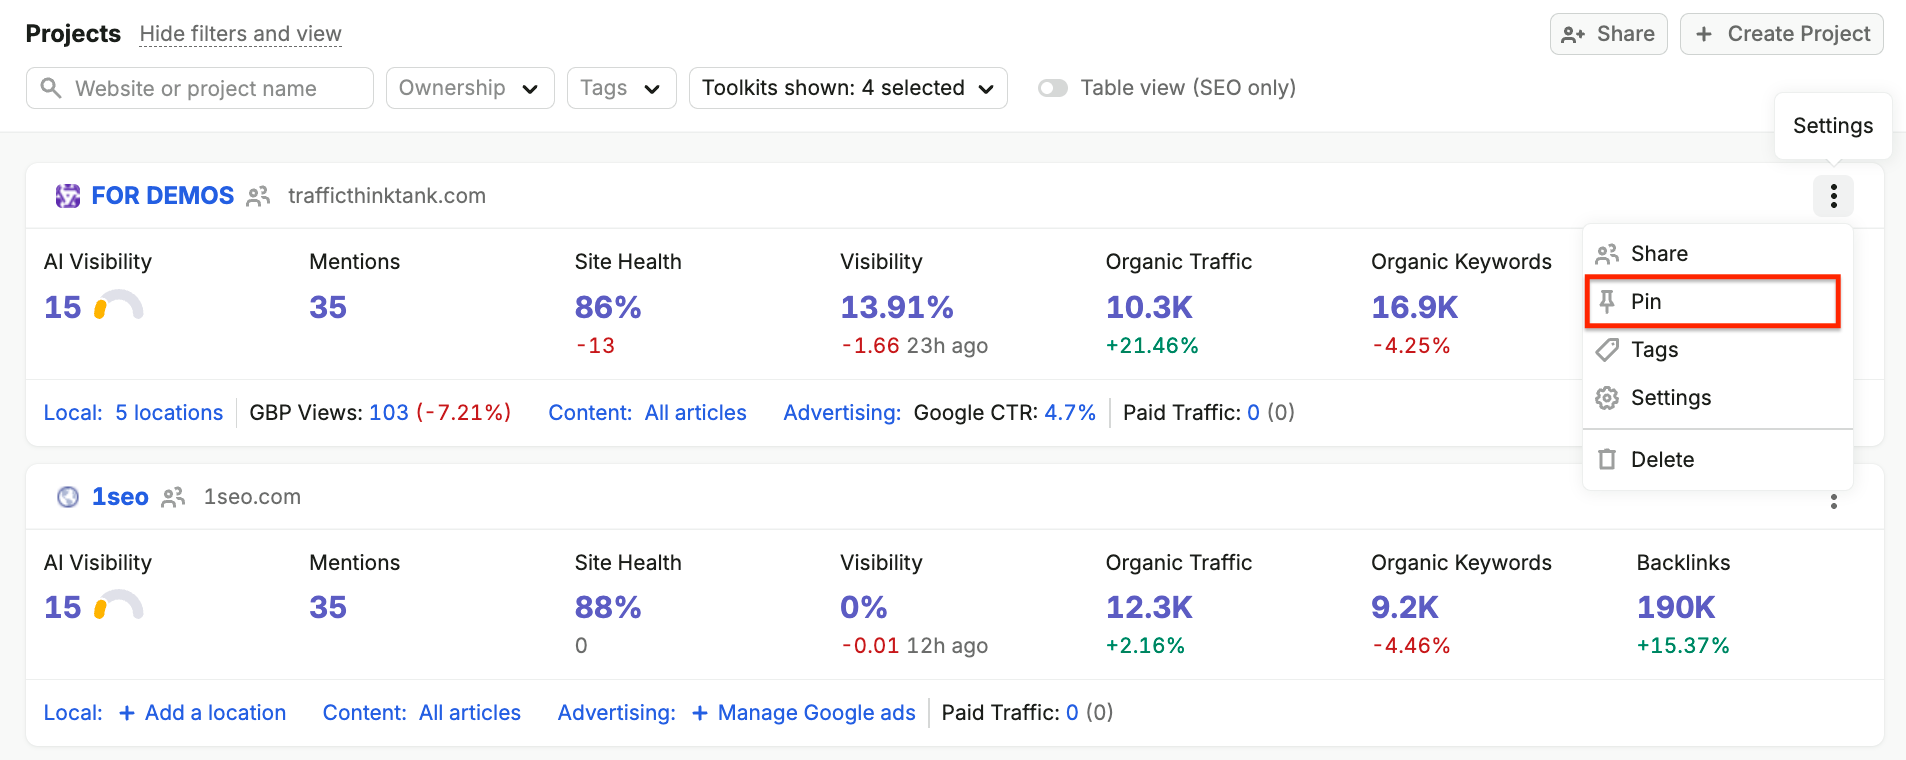
Task: Click GBP Views value 103
Action: [x=389, y=413]
